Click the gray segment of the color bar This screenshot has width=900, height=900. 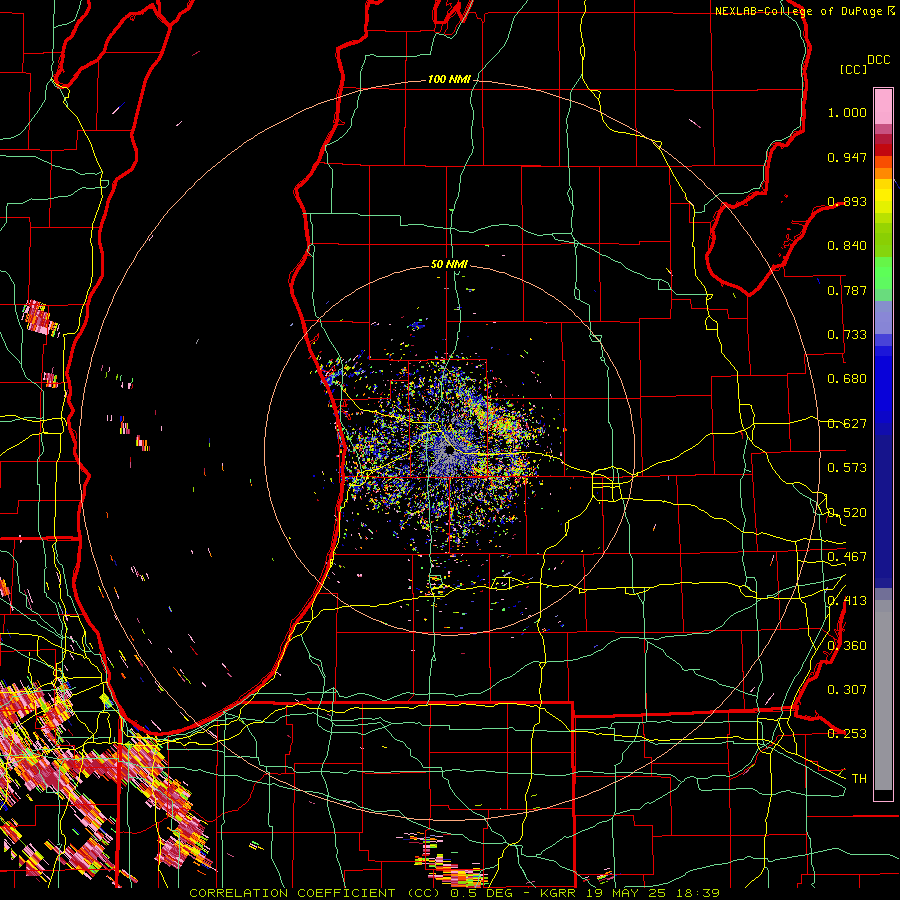click(883, 695)
